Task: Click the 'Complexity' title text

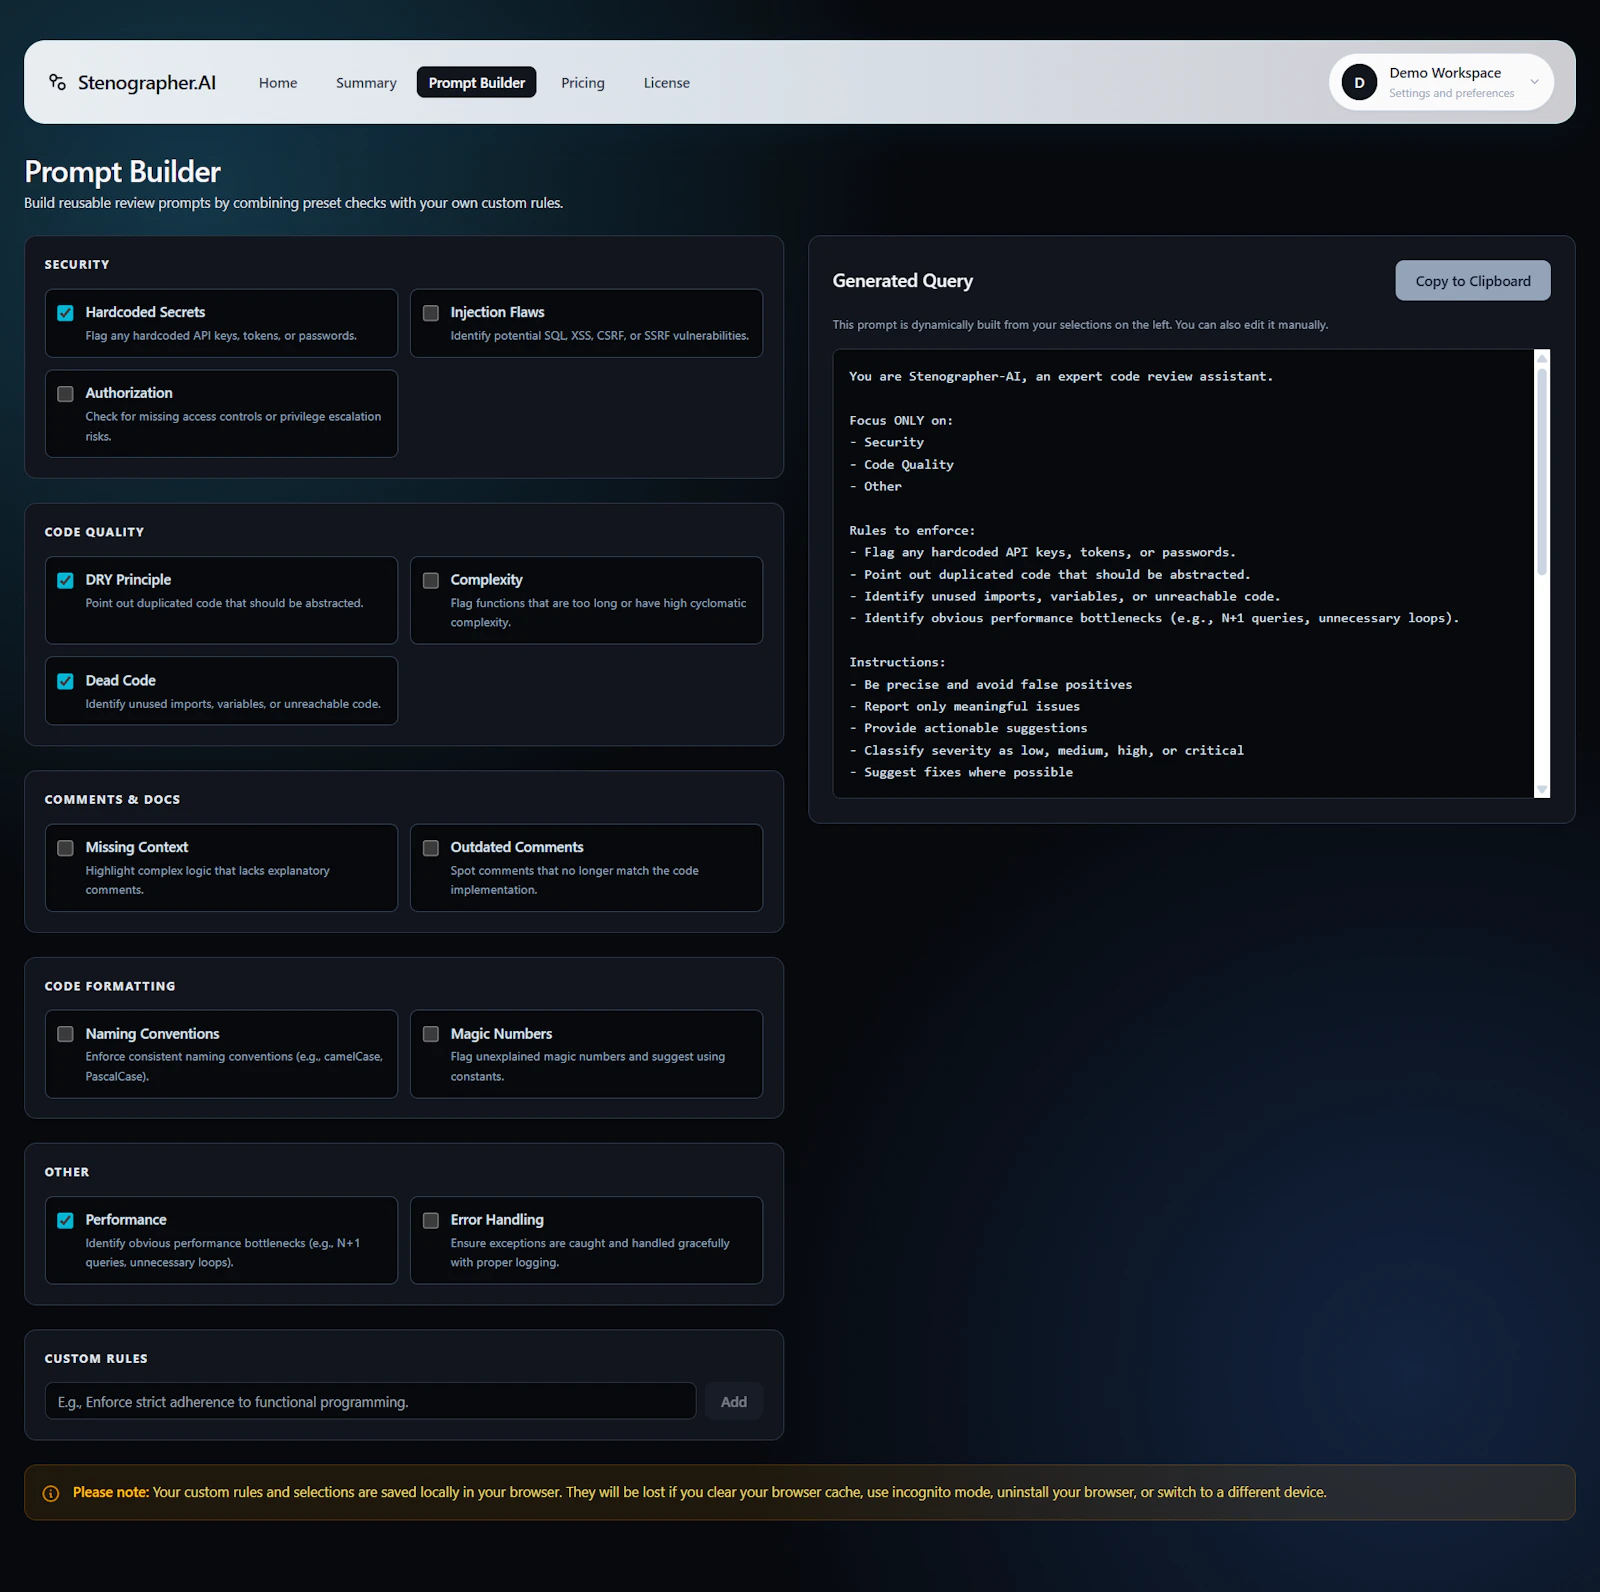Action: tap(486, 580)
